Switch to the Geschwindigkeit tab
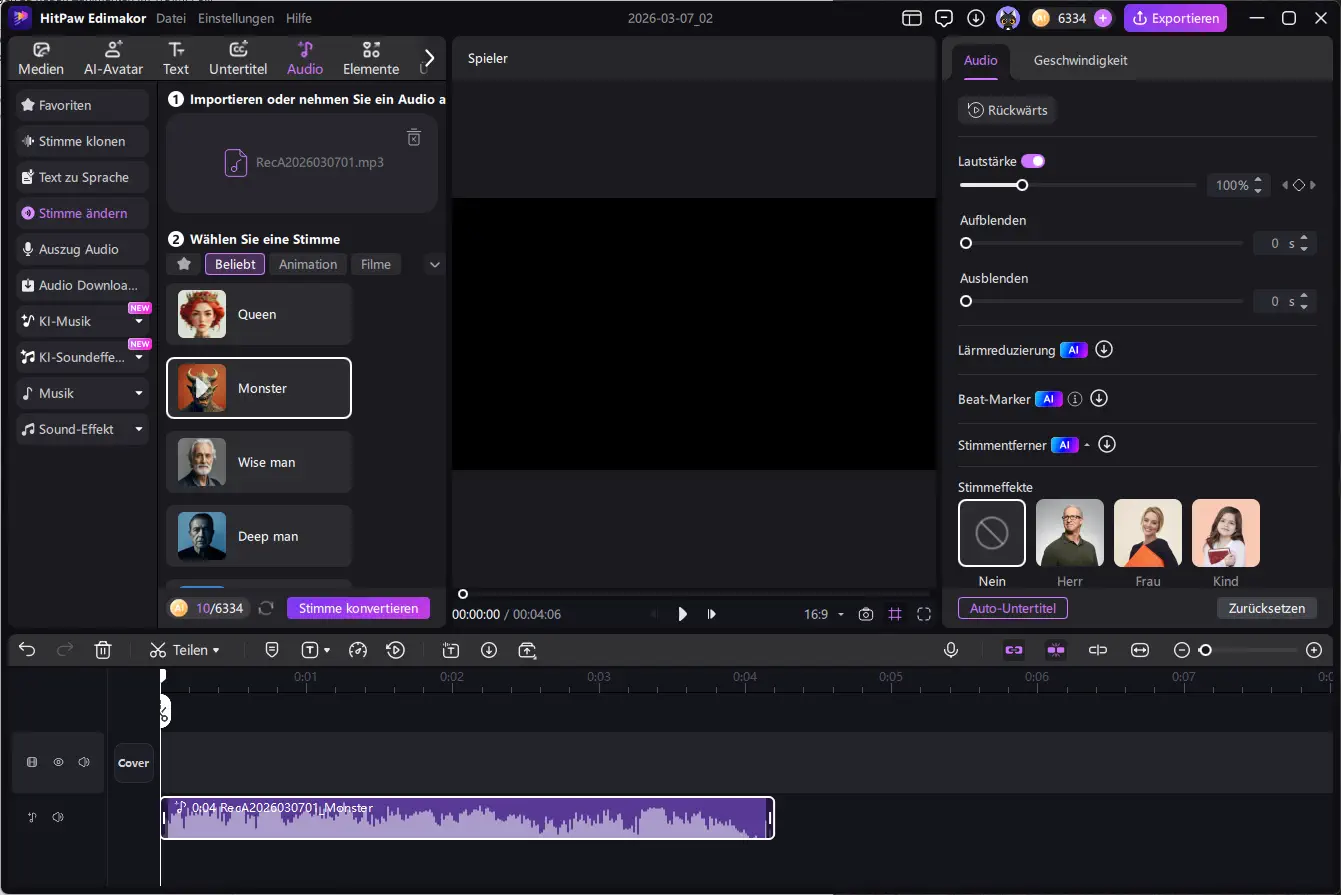 tap(1080, 60)
